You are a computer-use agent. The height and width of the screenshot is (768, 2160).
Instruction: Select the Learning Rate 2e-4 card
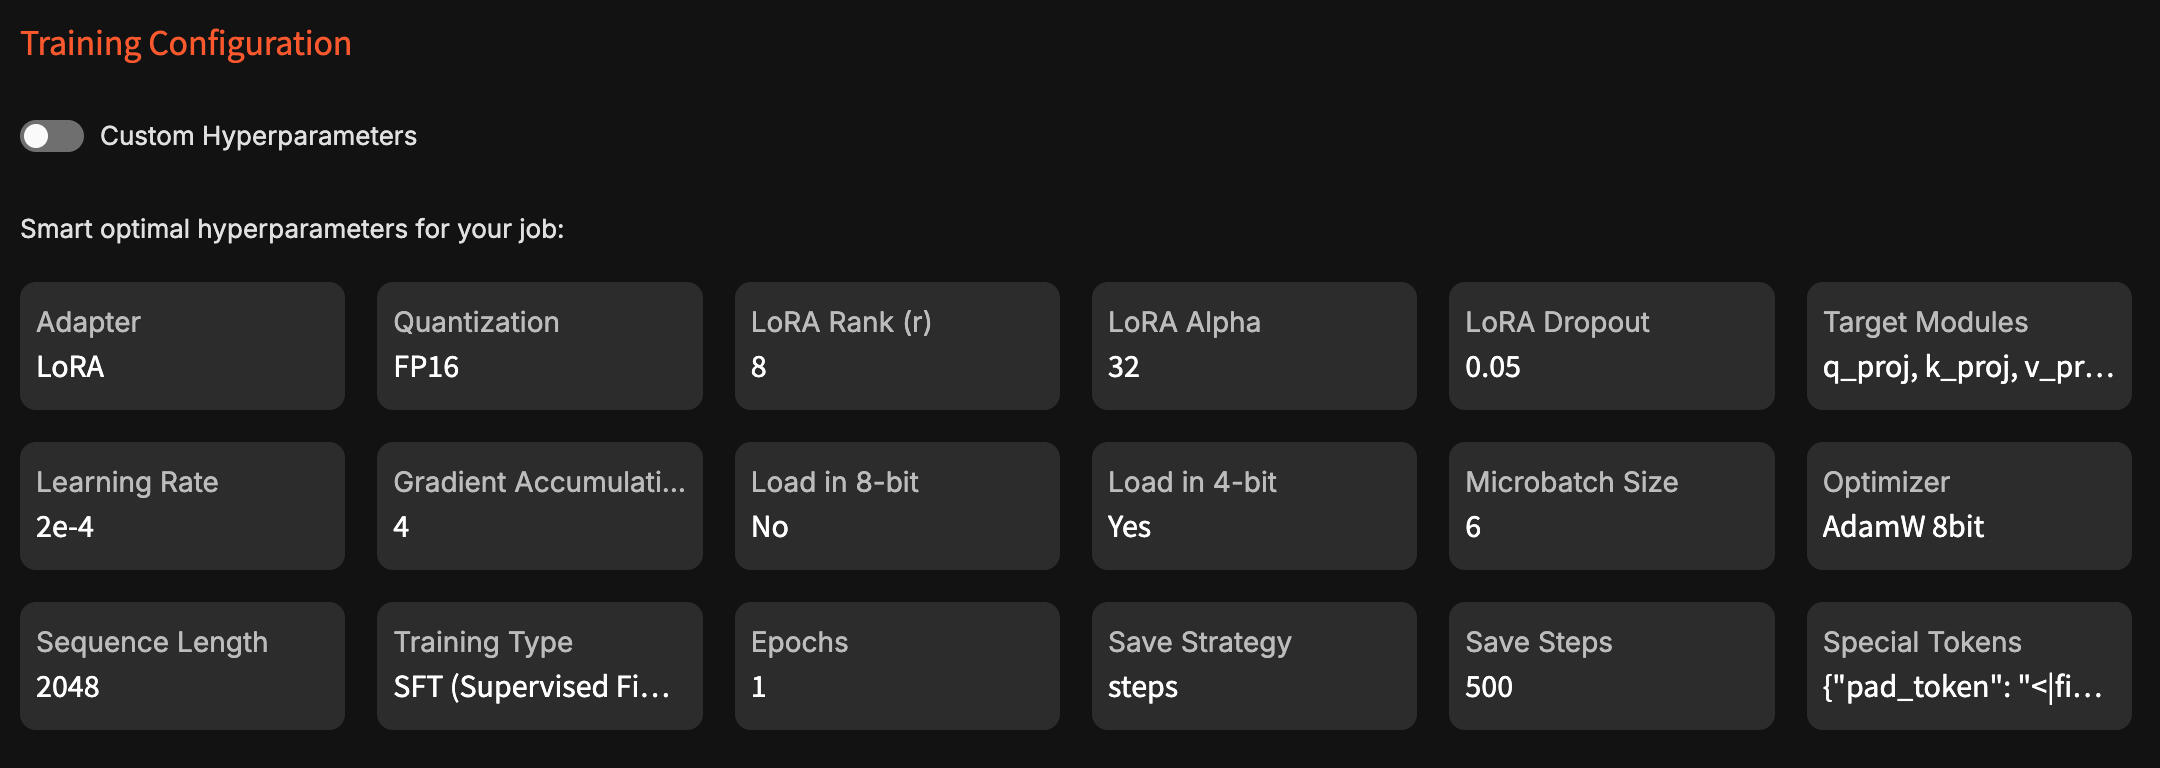click(x=182, y=505)
